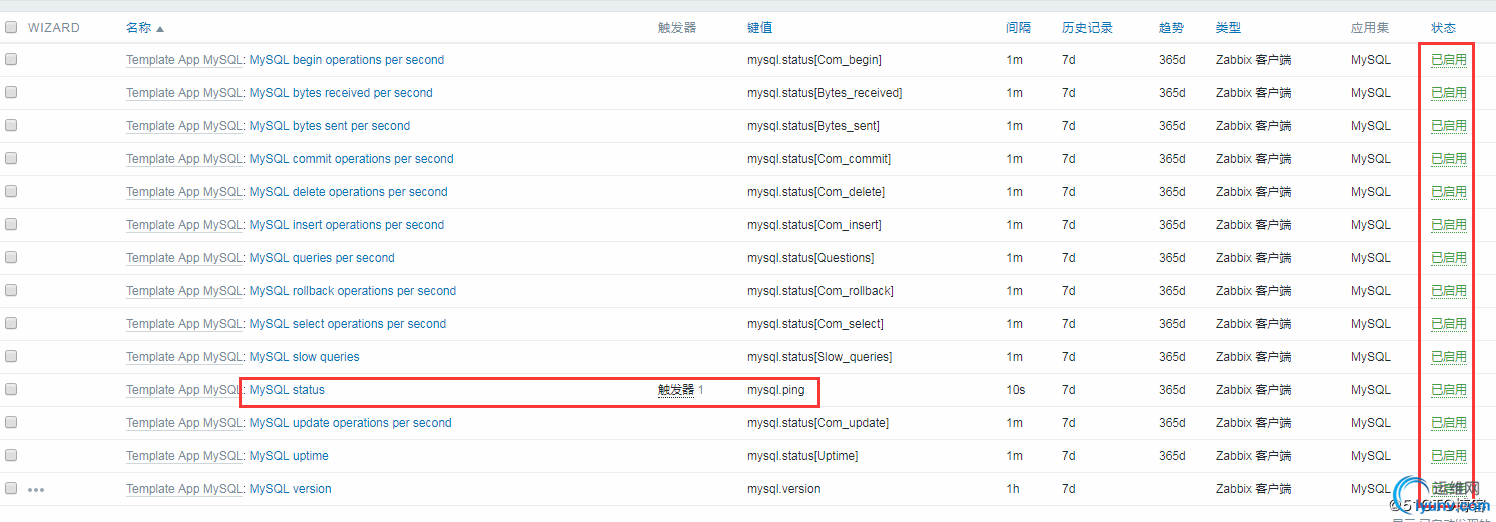Select the MySQL status row checkbox
Screen dimensions: 1496x522
pyautogui.click(x=11, y=389)
